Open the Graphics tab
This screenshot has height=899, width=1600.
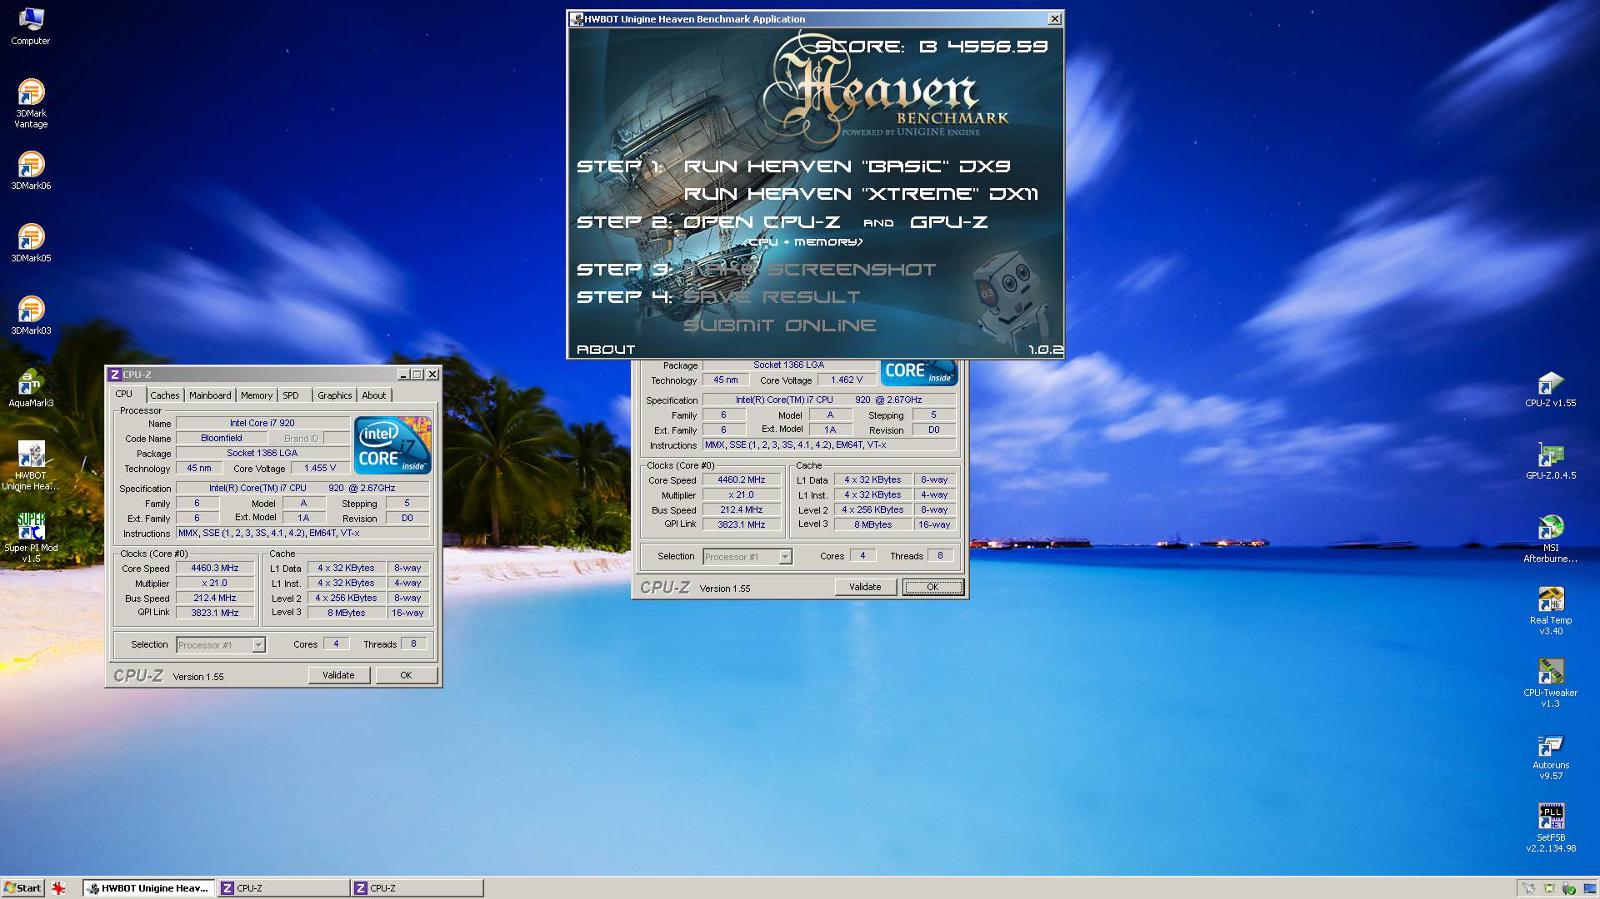click(x=335, y=395)
